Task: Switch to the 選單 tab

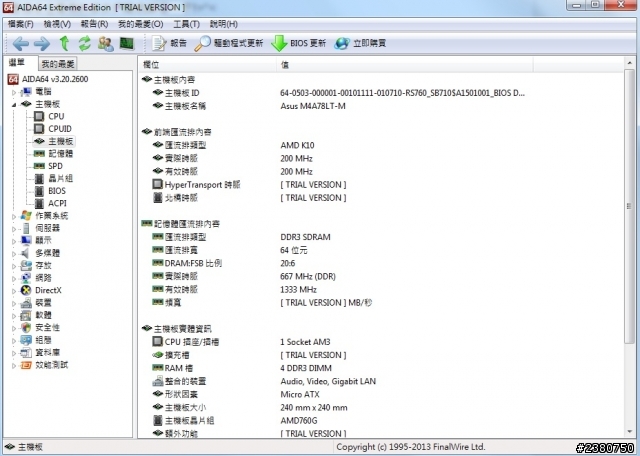Action: (x=17, y=62)
